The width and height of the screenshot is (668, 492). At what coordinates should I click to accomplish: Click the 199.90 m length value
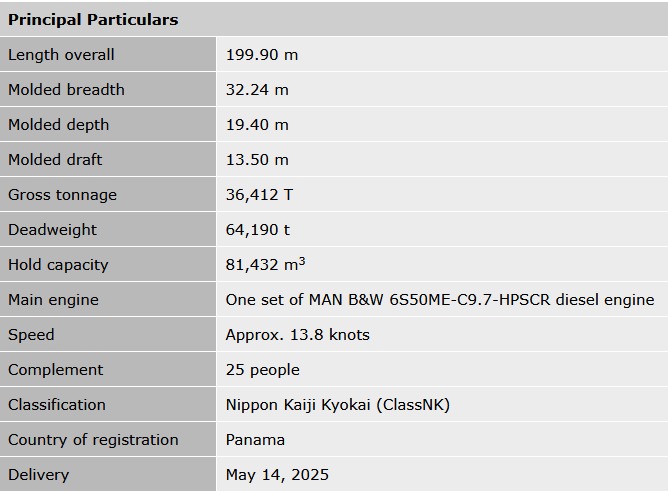click(x=262, y=55)
